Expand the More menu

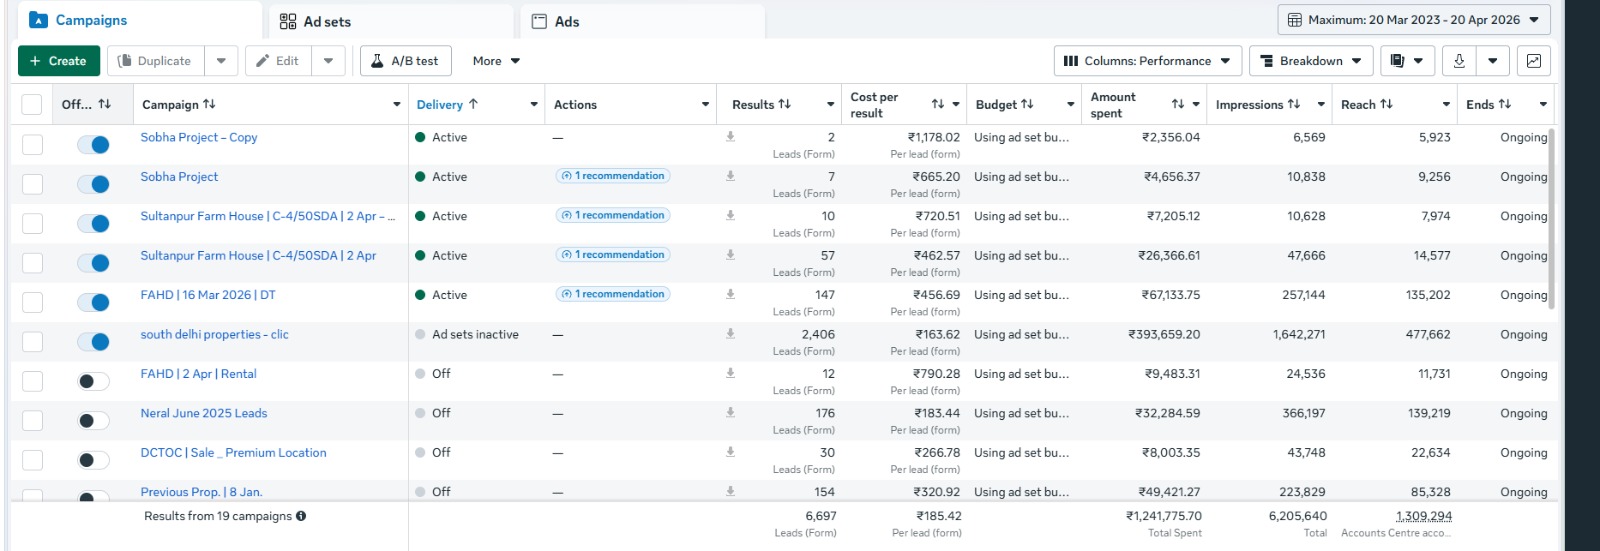coord(496,61)
